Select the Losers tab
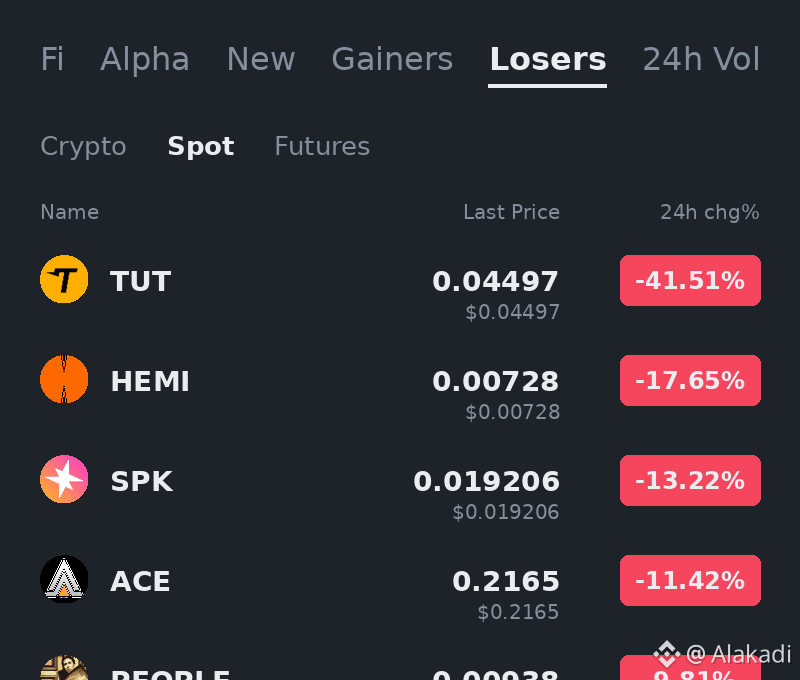Viewport: 800px width, 680px height. point(548,59)
